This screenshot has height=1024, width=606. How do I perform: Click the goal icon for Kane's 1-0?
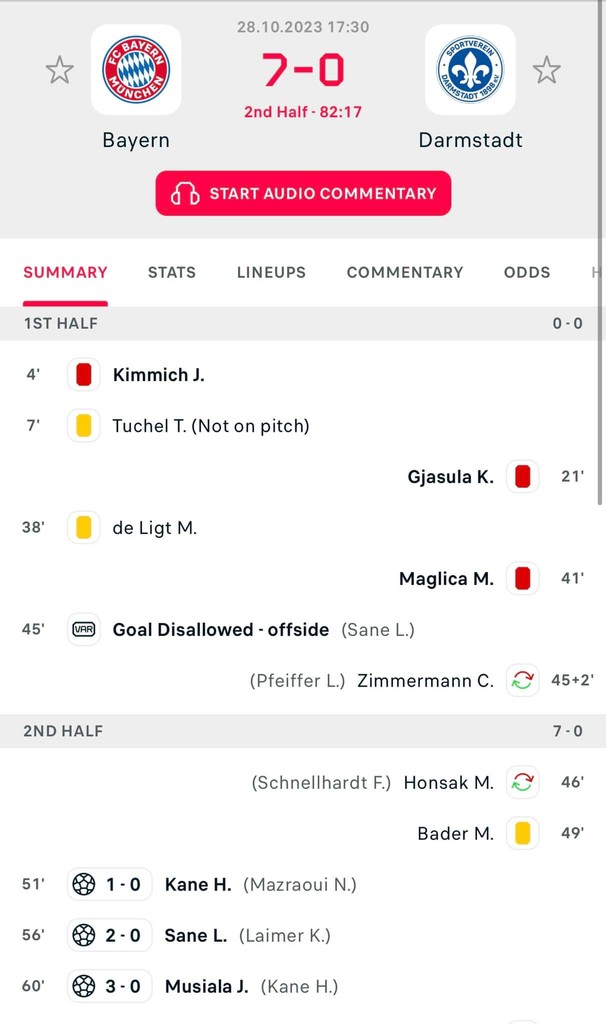(84, 884)
